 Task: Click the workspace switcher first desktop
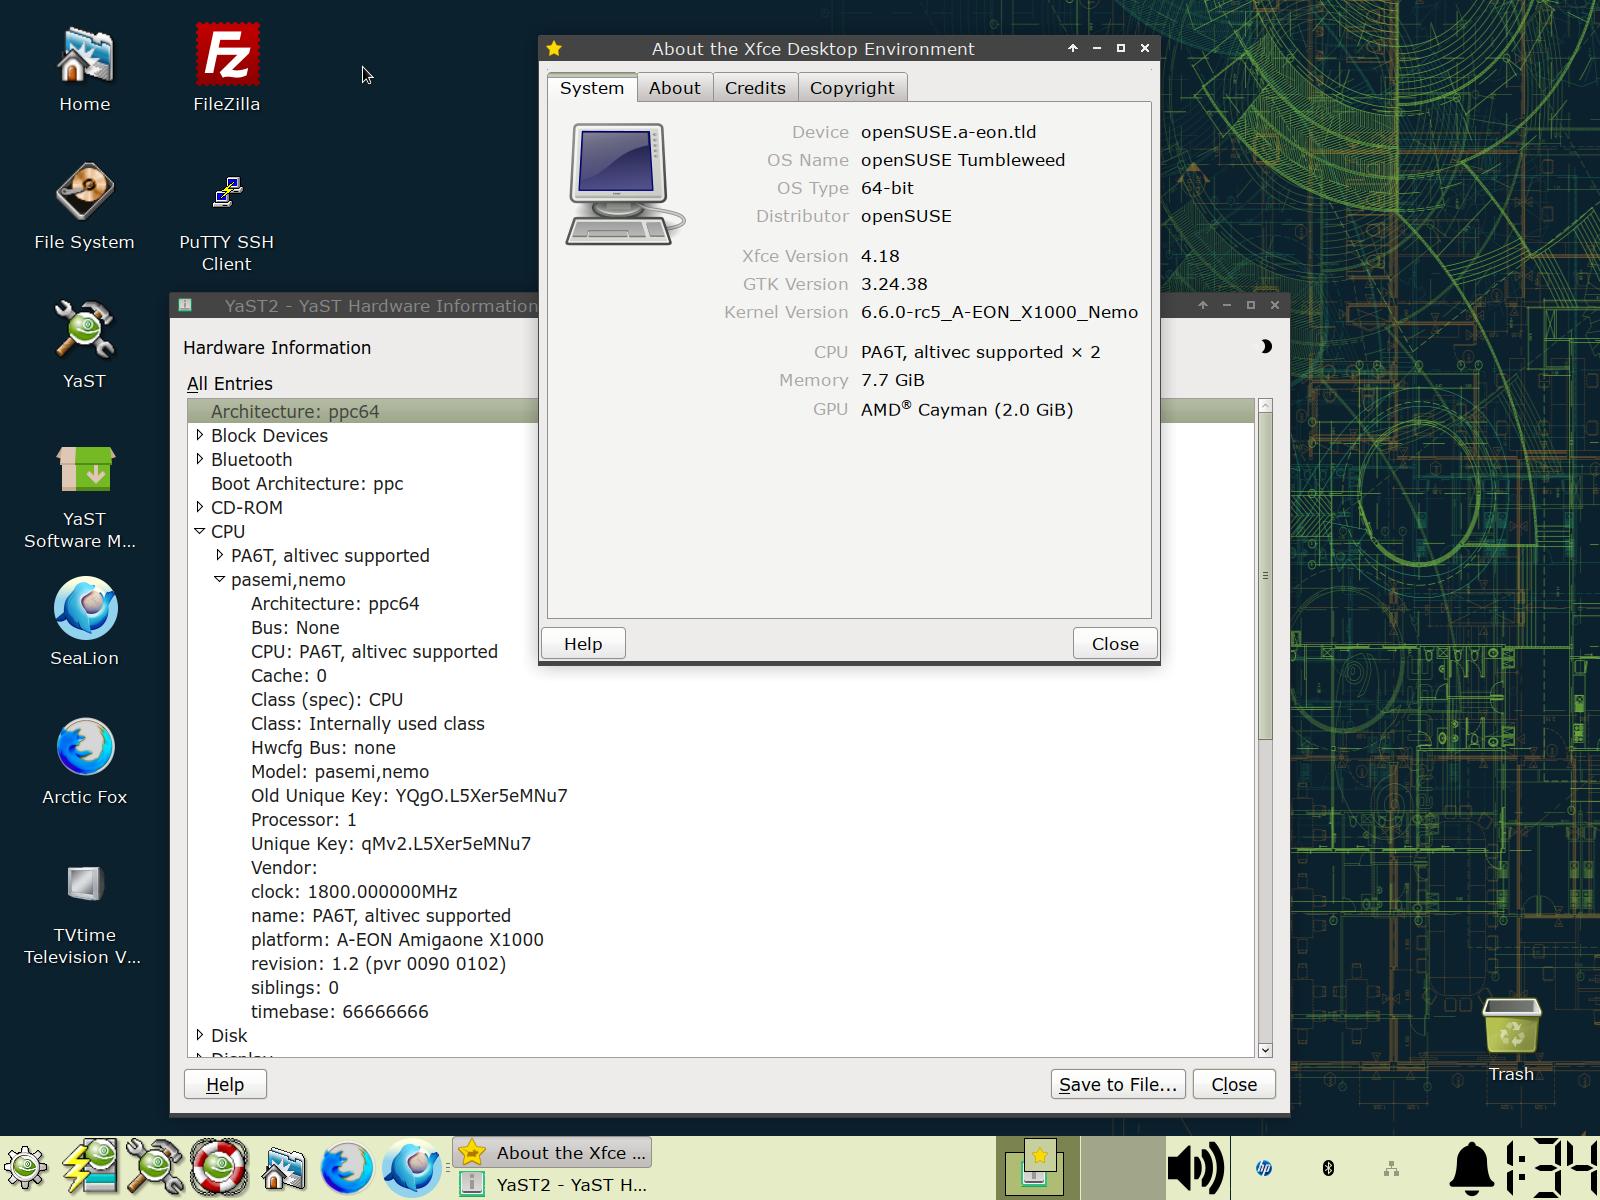tap(1038, 1167)
